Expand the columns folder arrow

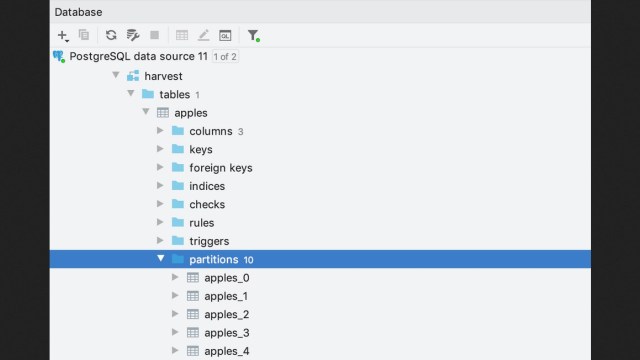pos(160,131)
